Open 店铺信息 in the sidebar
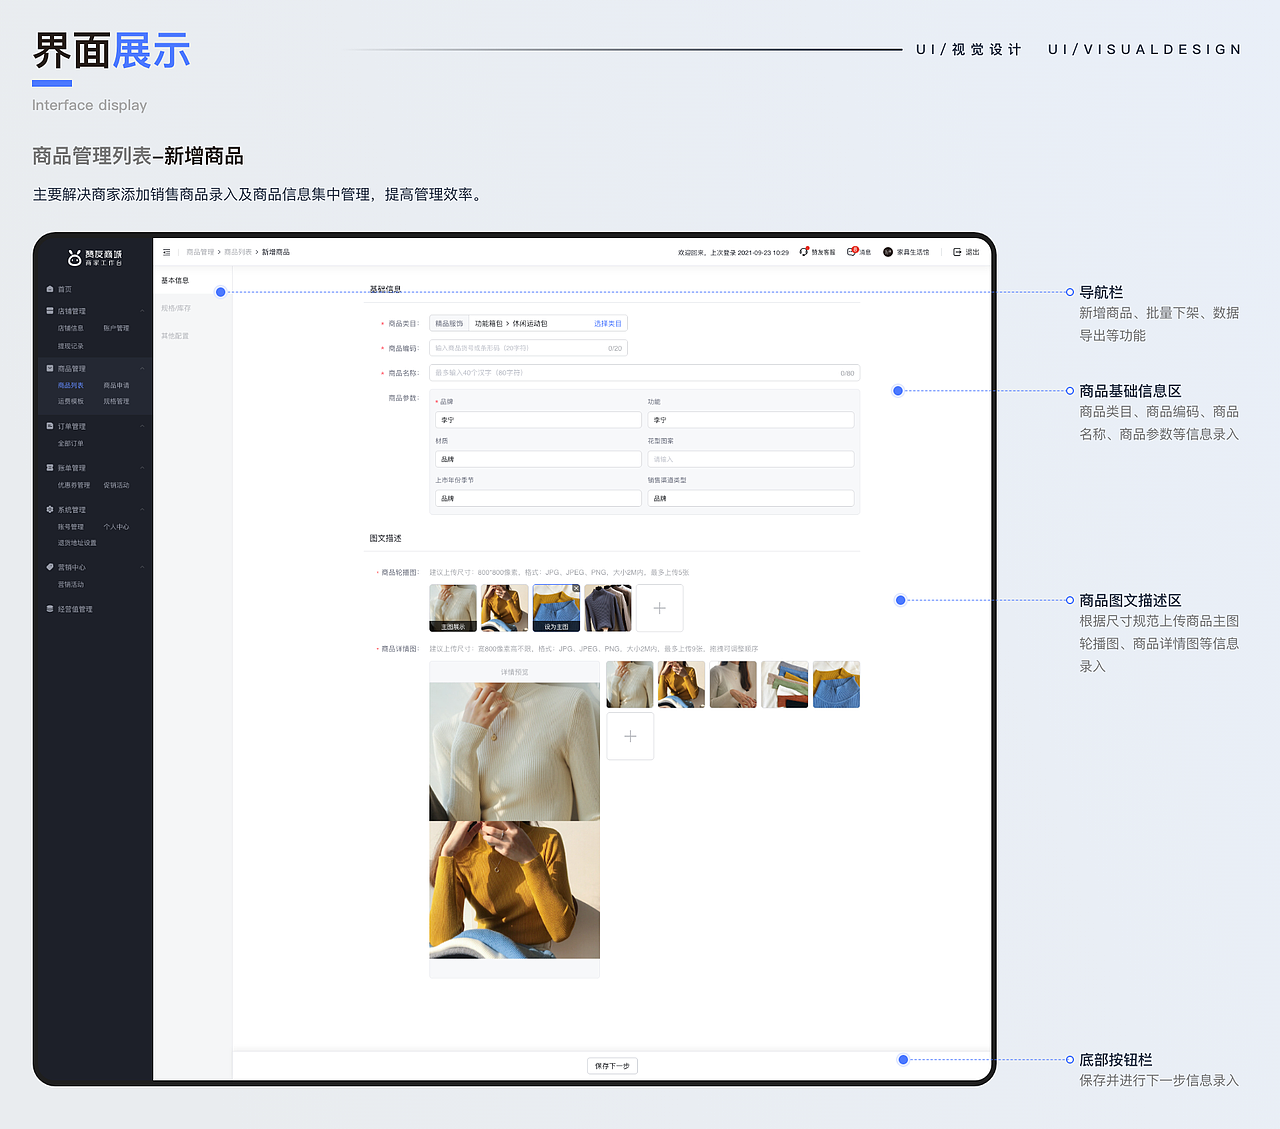Image resolution: width=1280 pixels, height=1129 pixels. point(71,328)
